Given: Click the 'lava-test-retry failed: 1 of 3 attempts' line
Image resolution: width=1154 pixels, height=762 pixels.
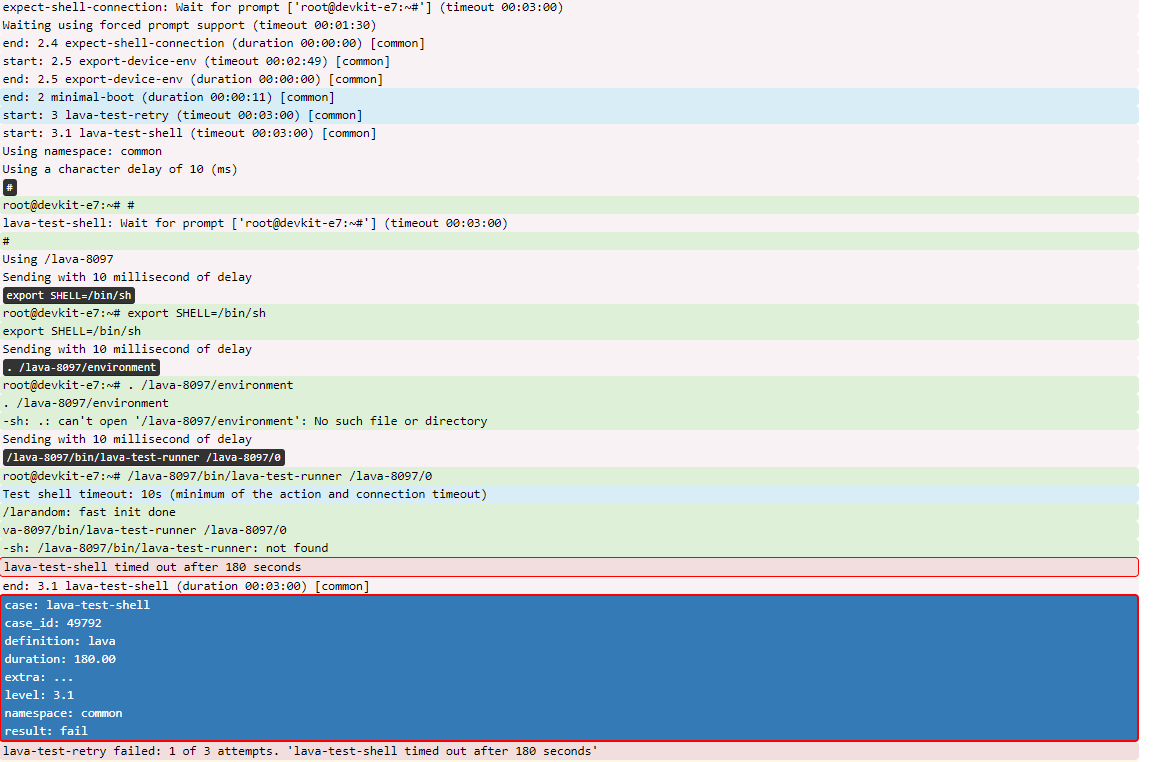Looking at the screenshot, I should click(x=570, y=751).
